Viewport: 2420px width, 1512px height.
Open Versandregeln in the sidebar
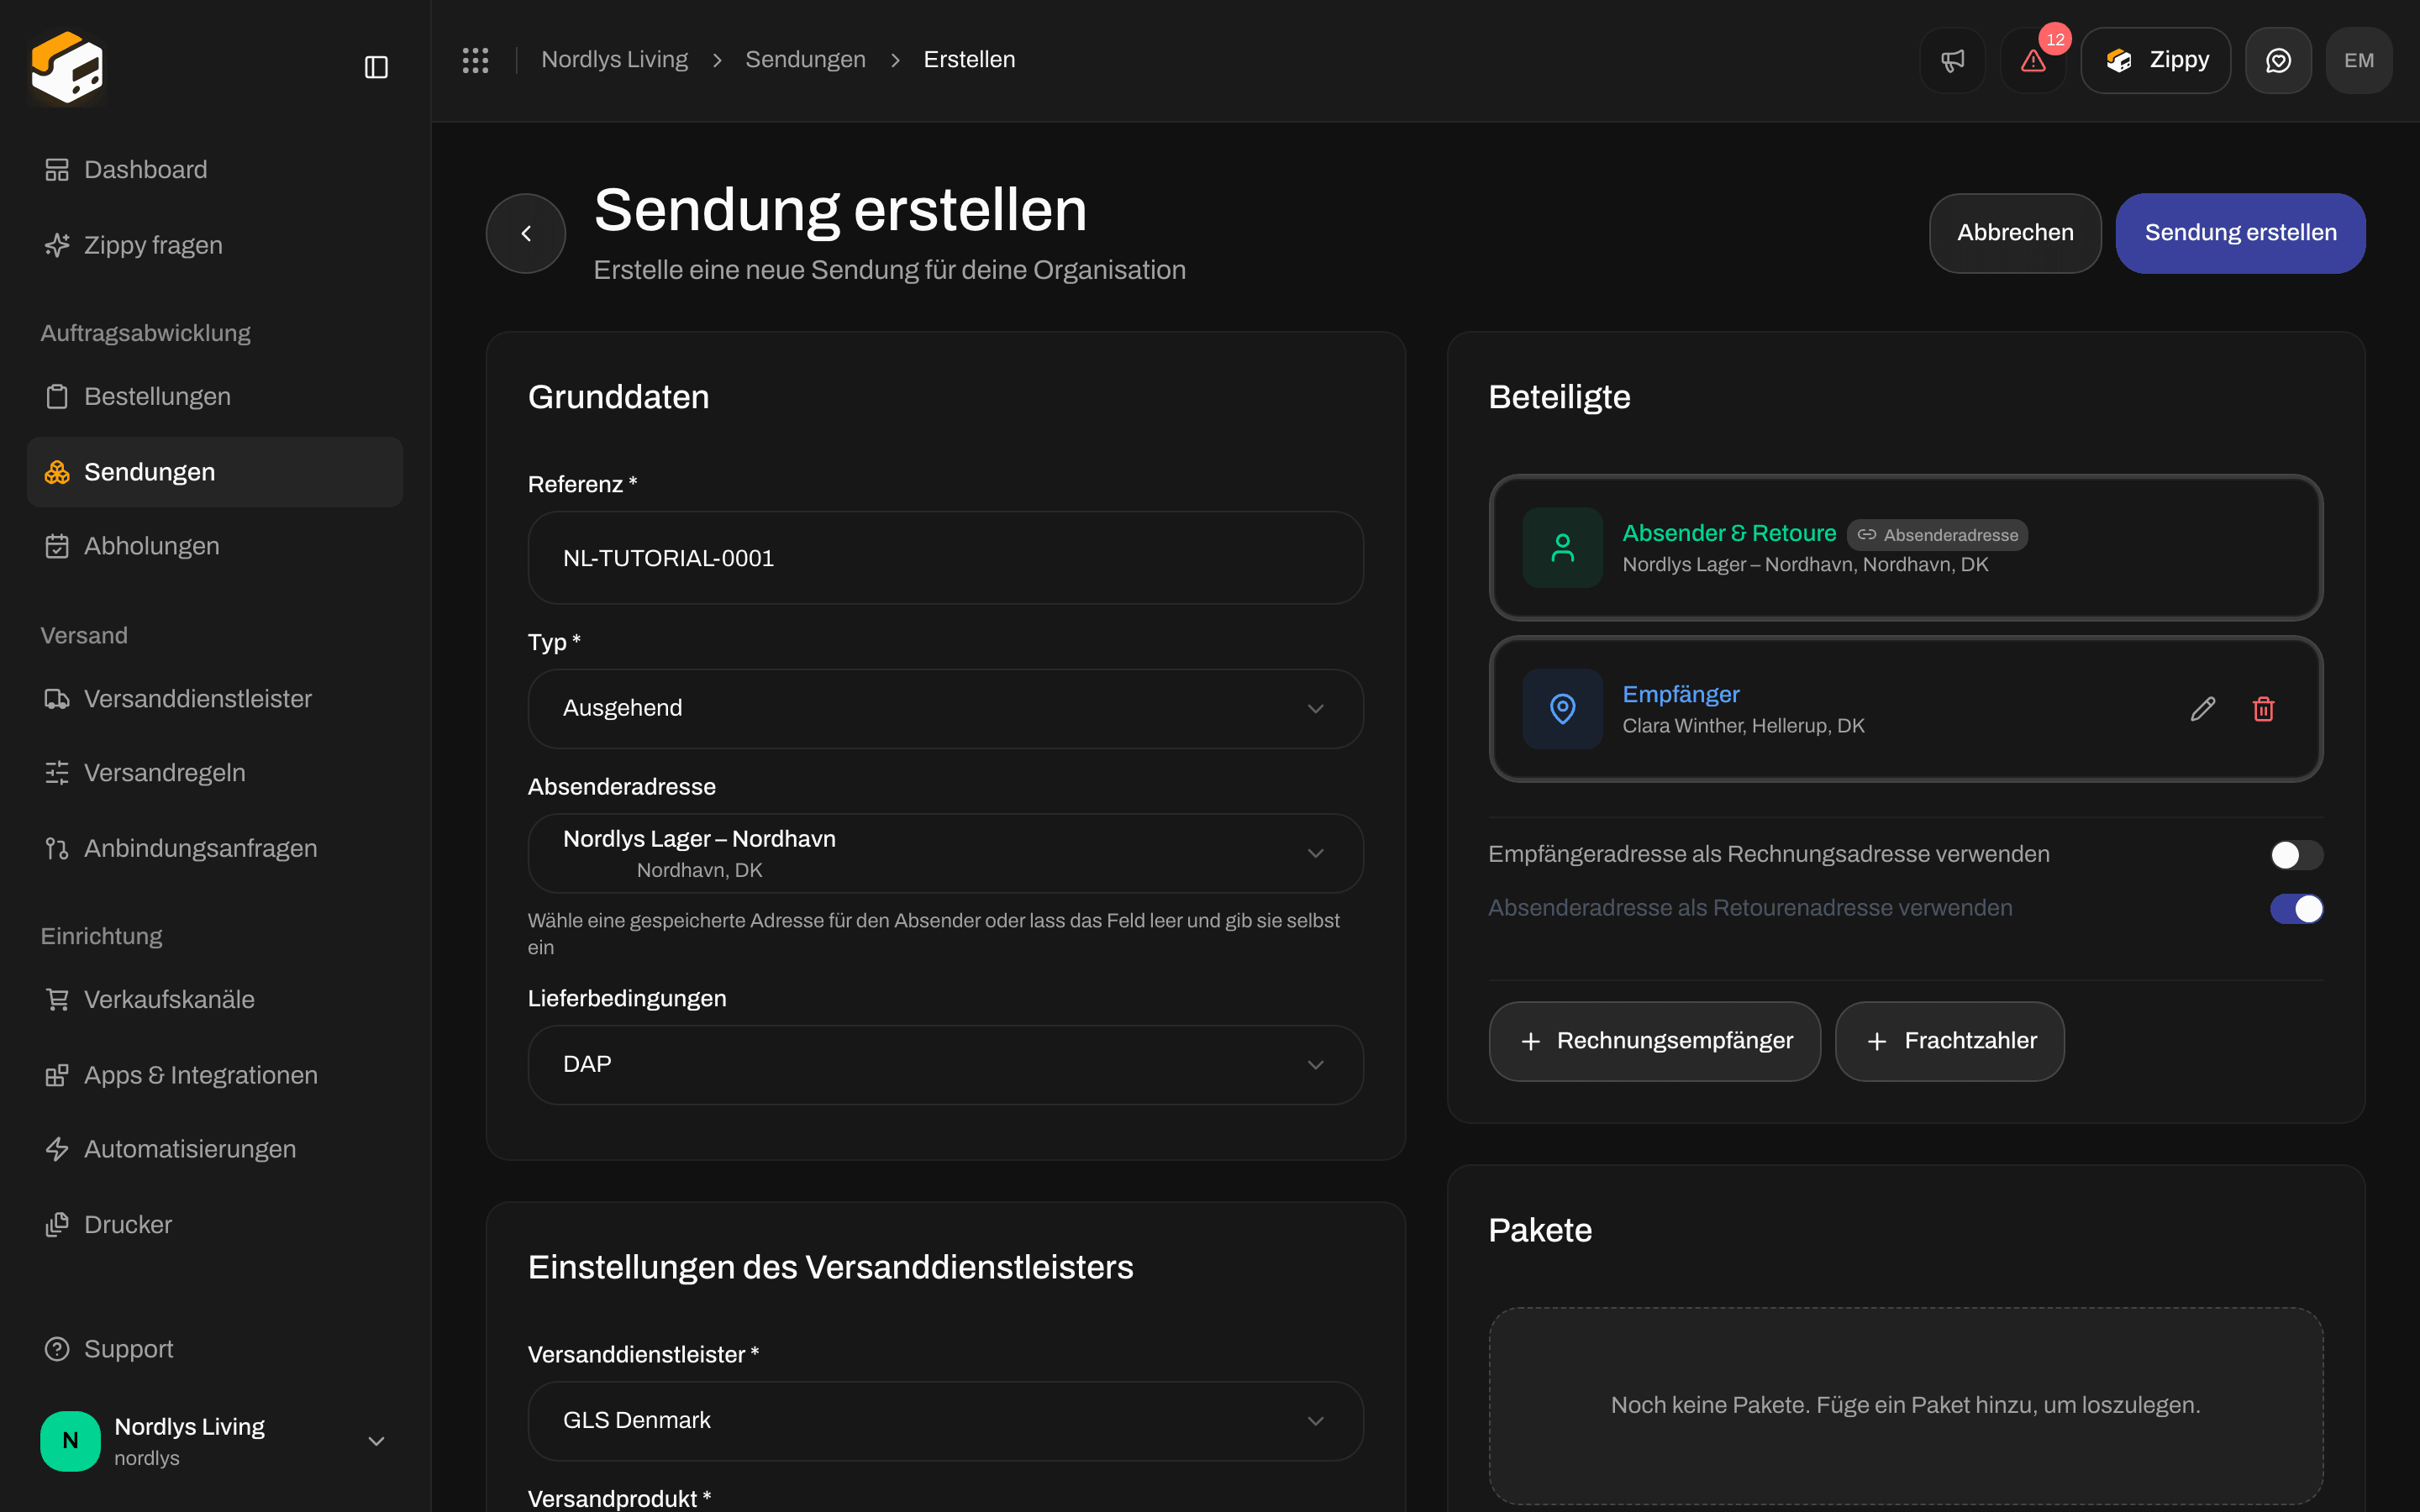[x=215, y=773]
